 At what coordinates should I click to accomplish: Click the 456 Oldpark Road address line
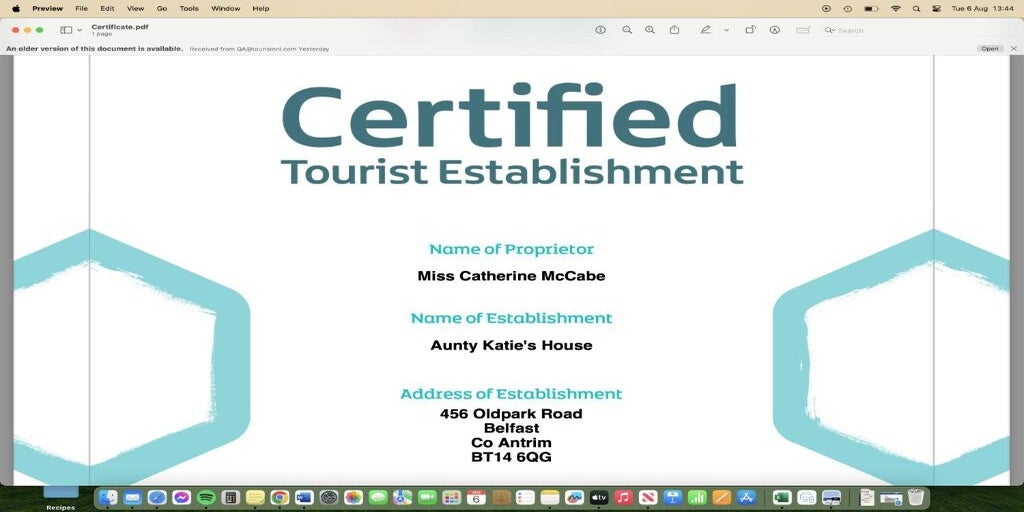tap(511, 413)
